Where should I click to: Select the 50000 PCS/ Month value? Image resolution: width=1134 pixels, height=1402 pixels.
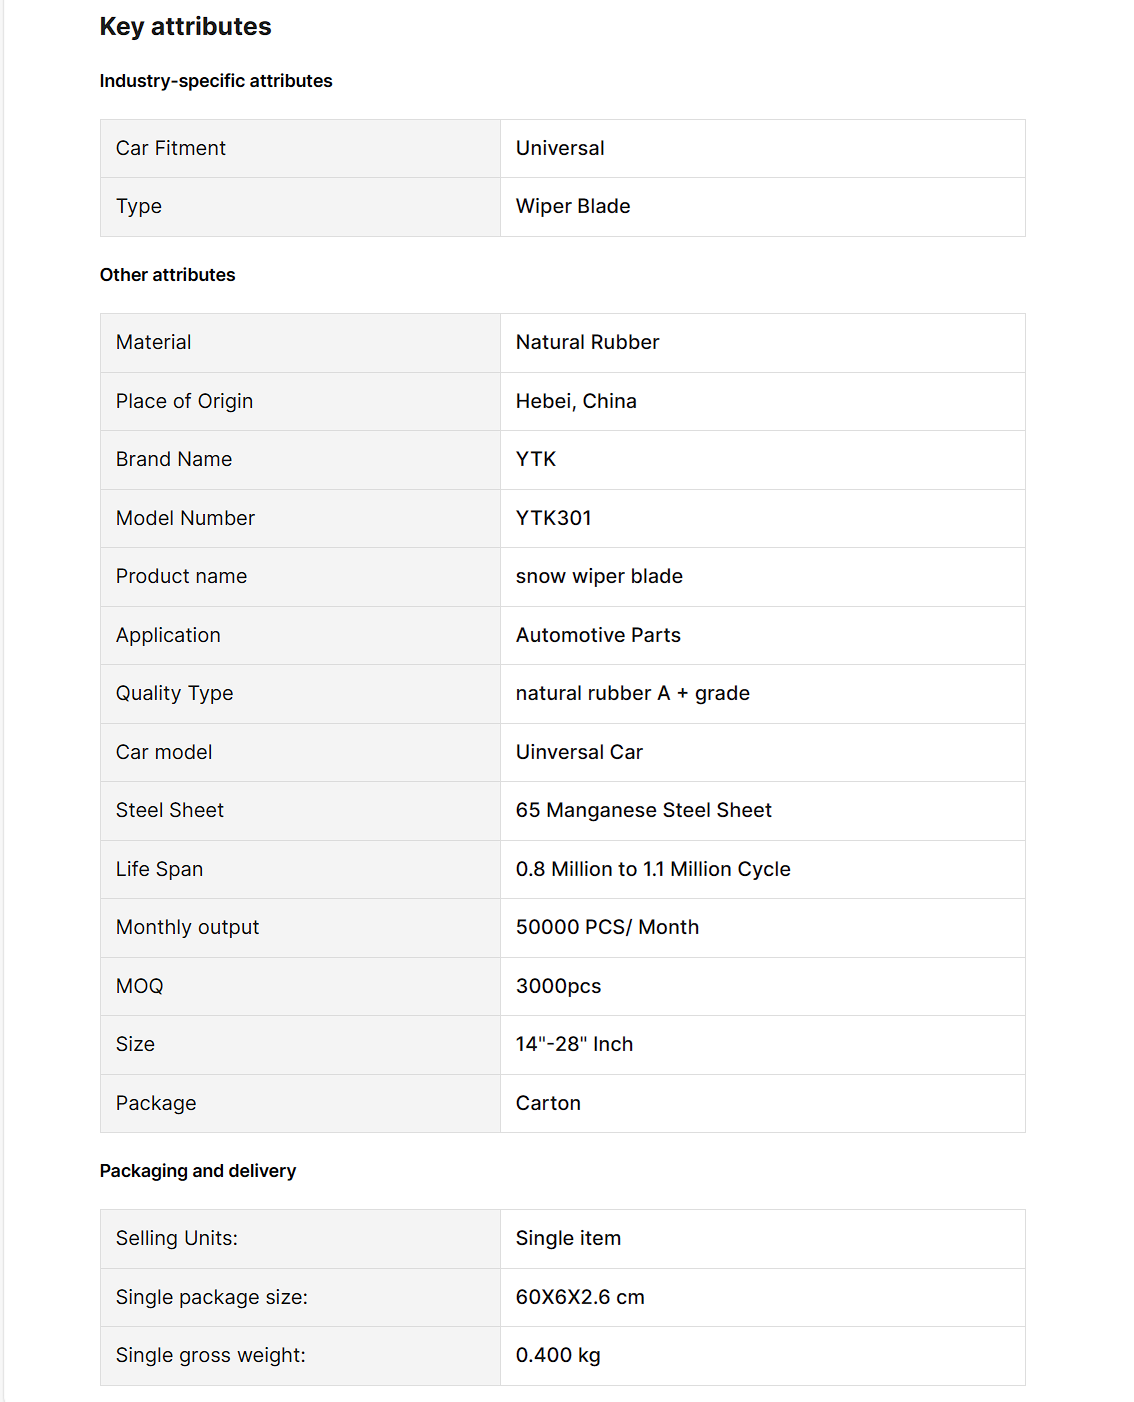(x=607, y=927)
